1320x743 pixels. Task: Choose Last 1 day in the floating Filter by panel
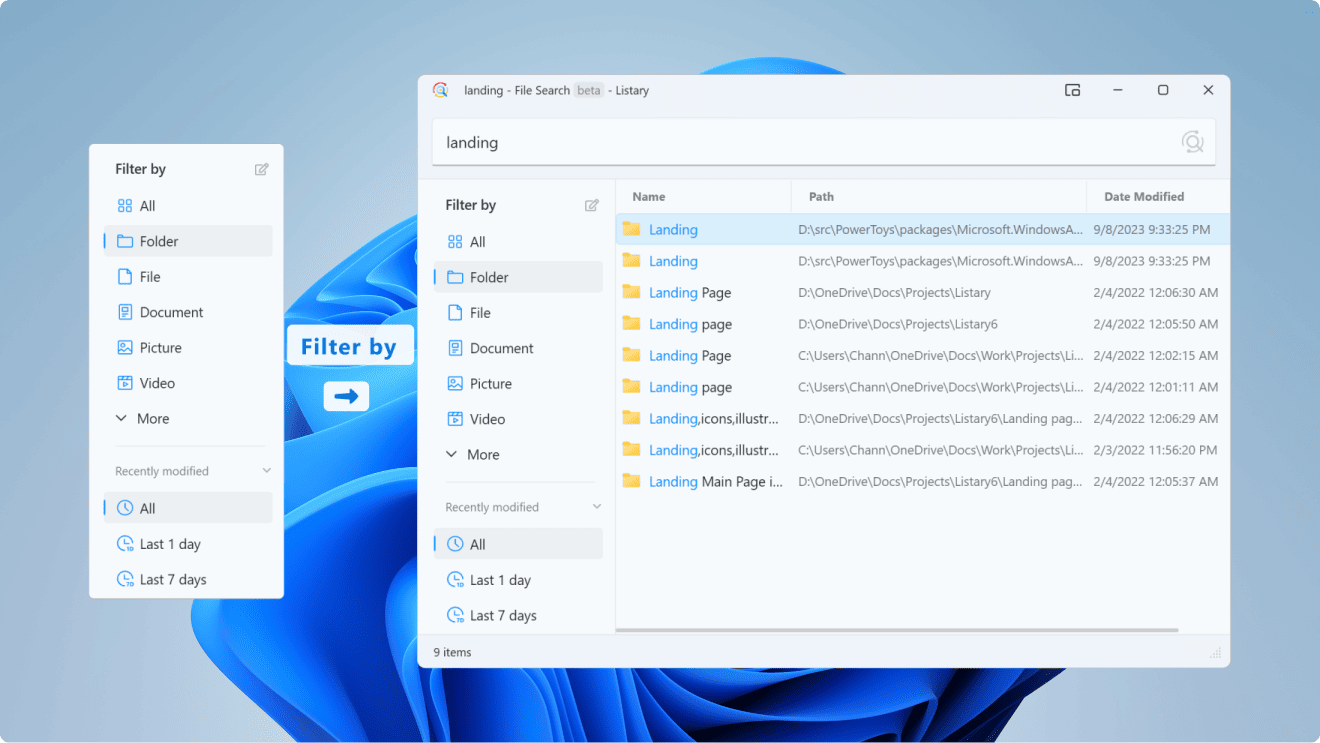click(188, 544)
